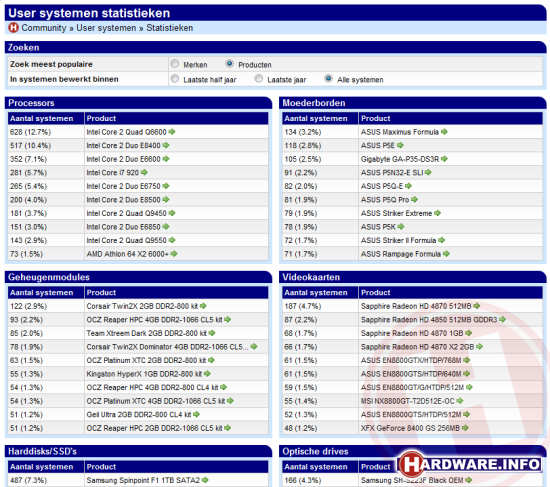Viewport: 550px width, 487px height.
Task: Click the 134 (3.2%) motherboard count cell
Action: pos(320,132)
